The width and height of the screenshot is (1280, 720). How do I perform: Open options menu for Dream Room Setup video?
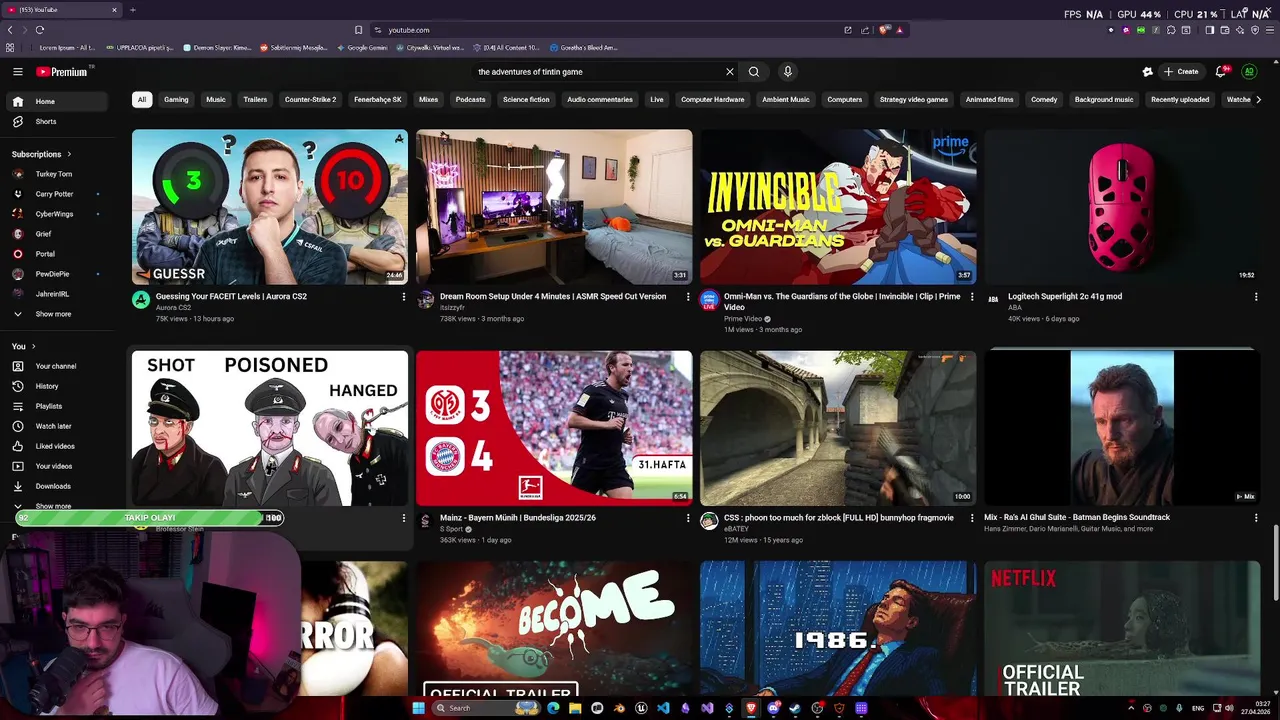(688, 297)
